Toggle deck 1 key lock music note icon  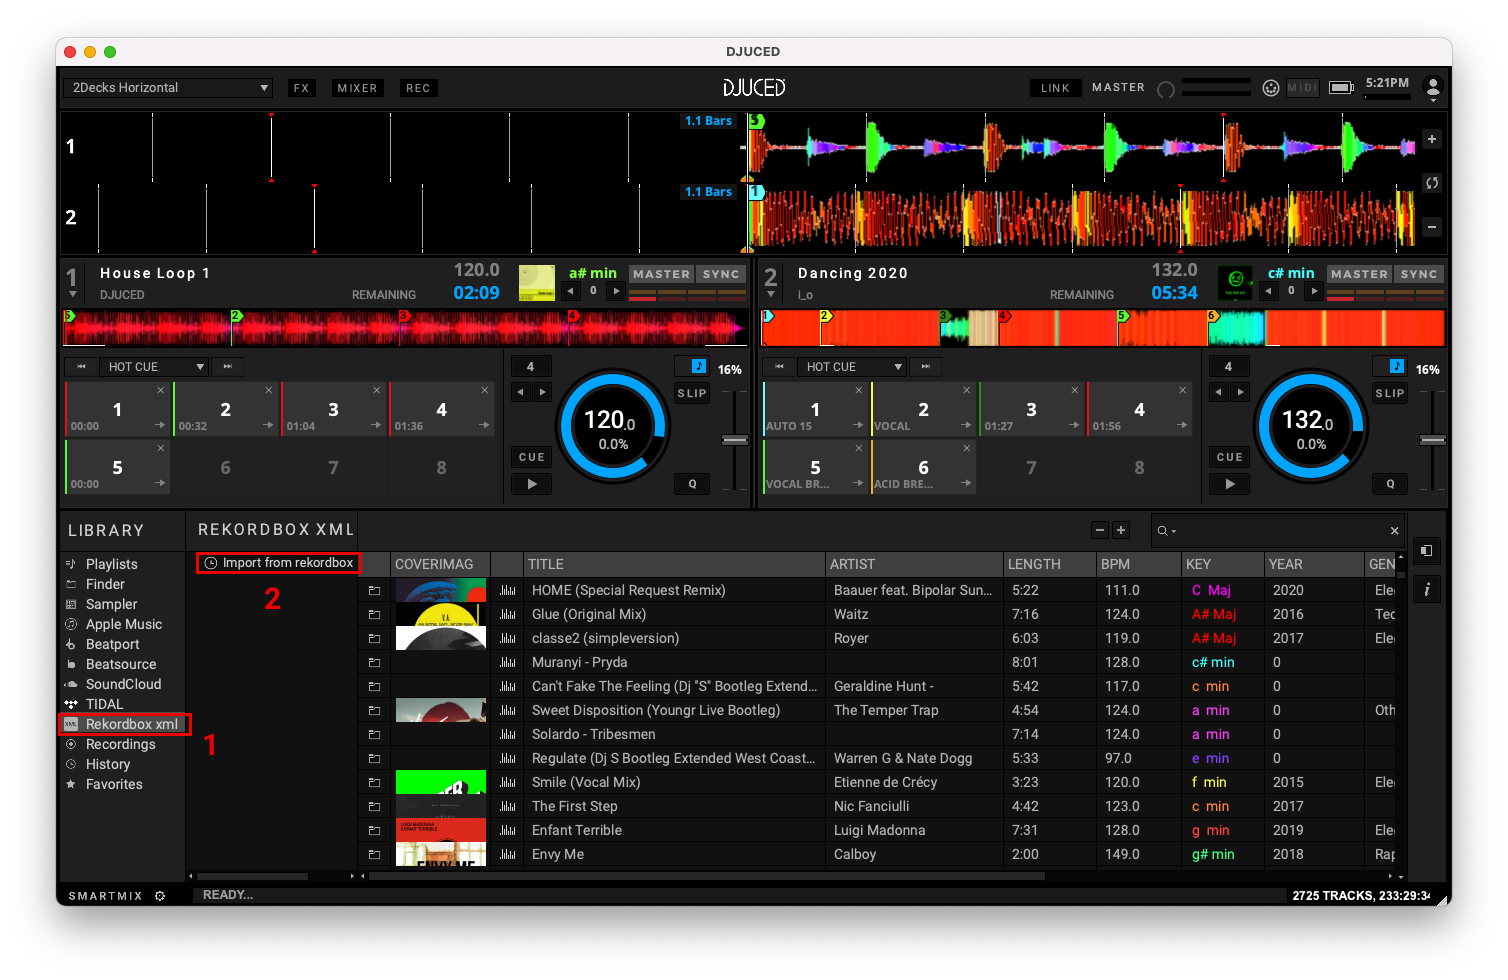click(697, 366)
